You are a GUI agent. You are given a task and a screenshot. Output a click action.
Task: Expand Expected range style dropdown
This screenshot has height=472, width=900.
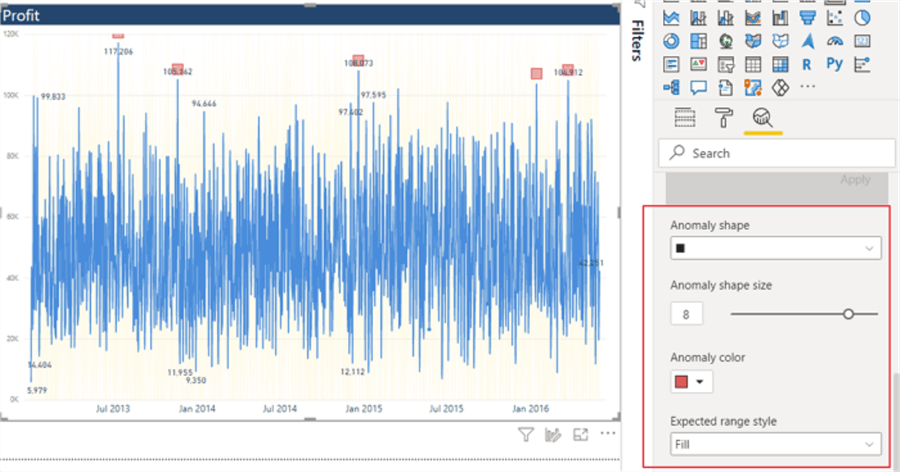[x=775, y=444]
